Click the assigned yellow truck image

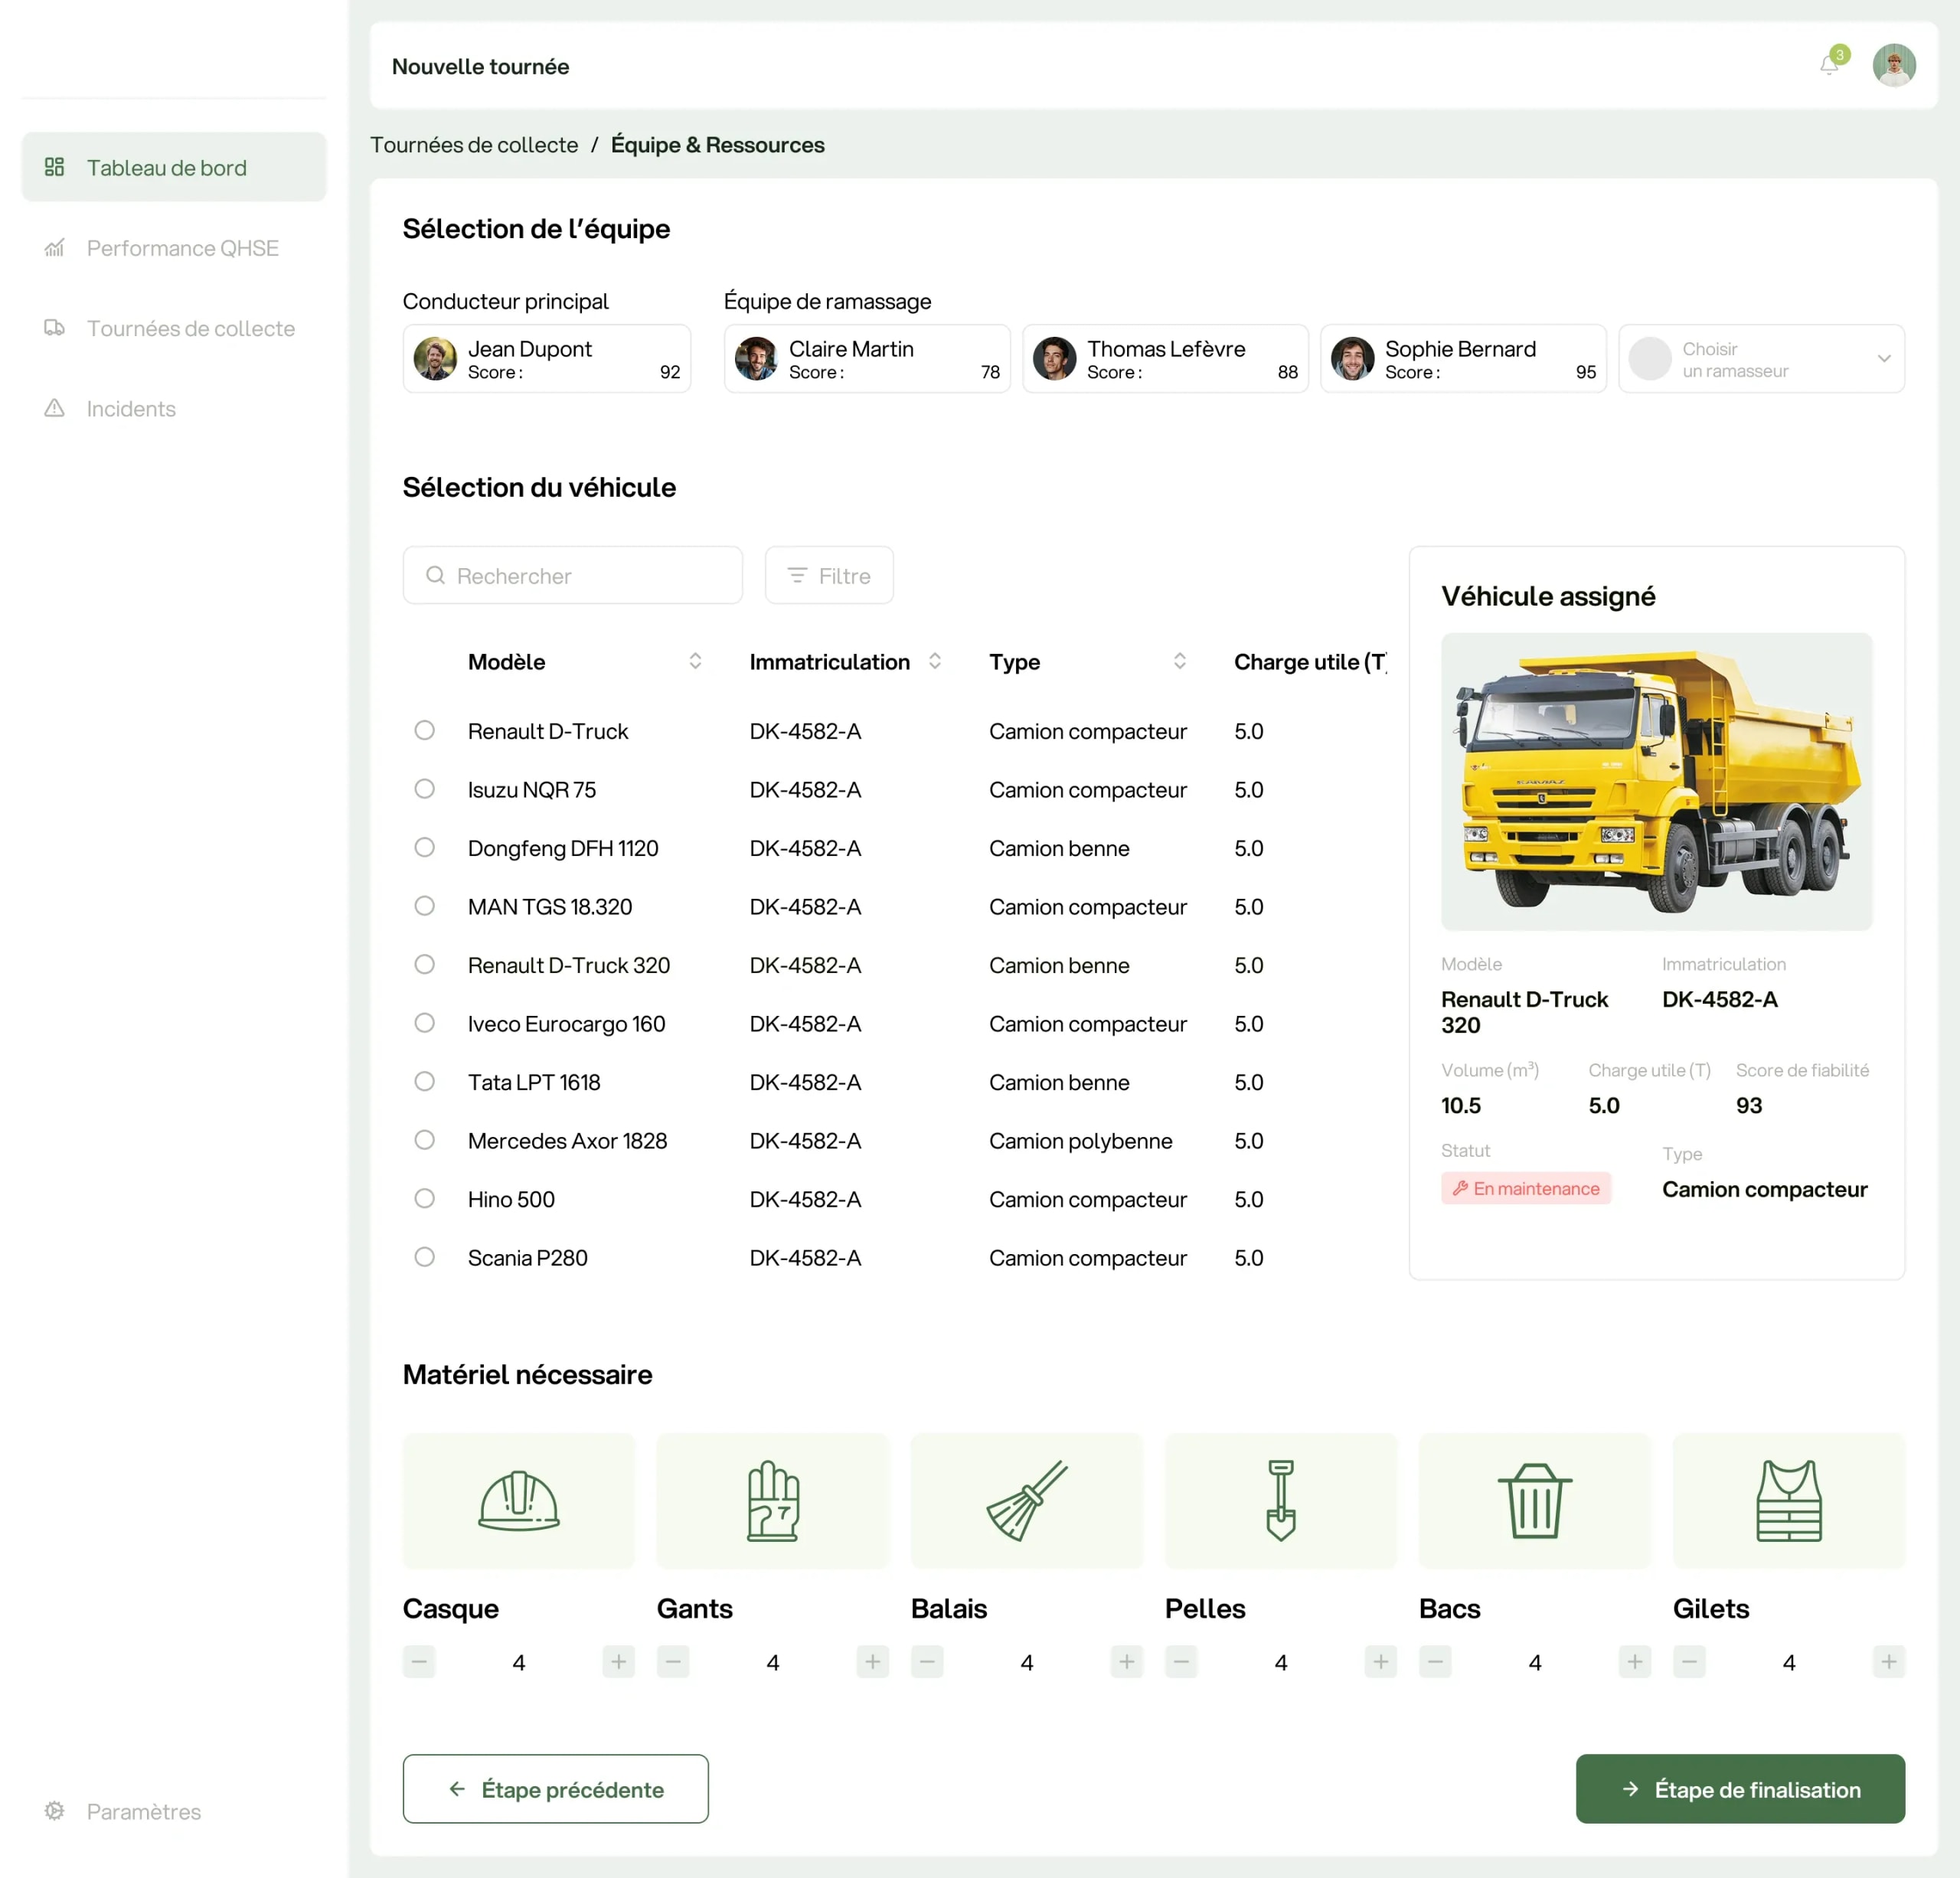[x=1656, y=781]
